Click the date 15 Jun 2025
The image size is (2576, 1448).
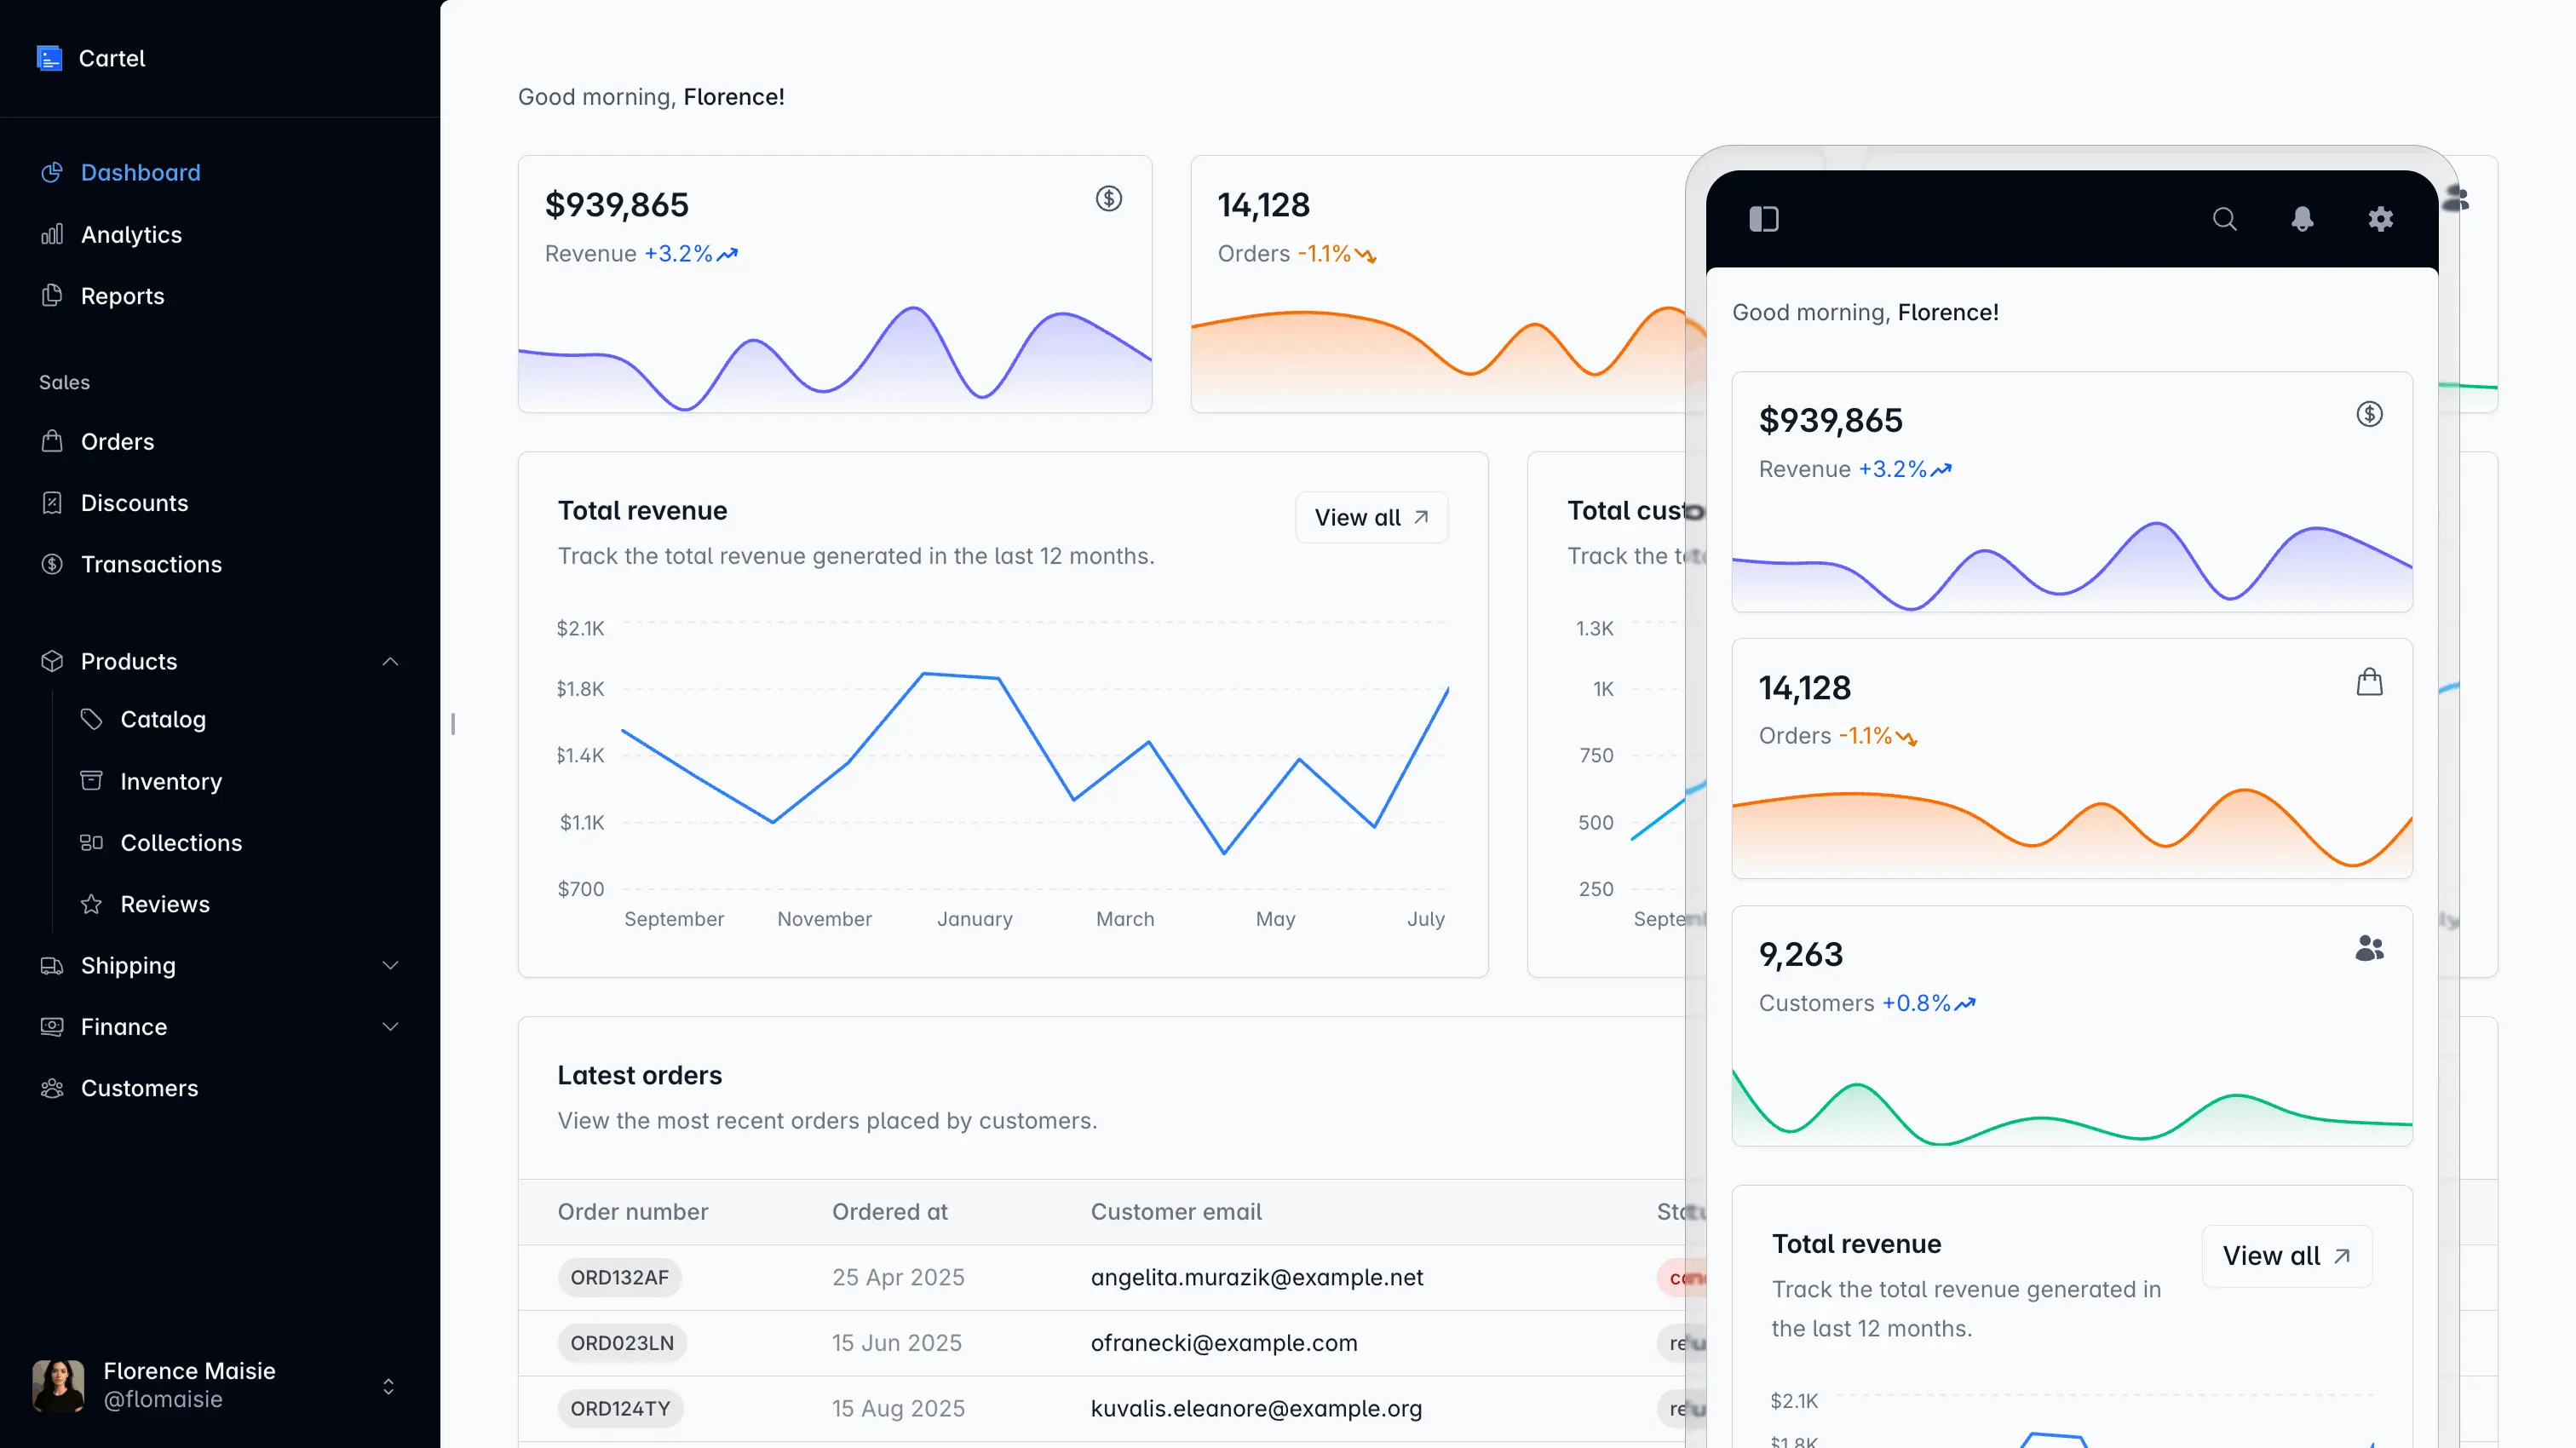(x=897, y=1343)
